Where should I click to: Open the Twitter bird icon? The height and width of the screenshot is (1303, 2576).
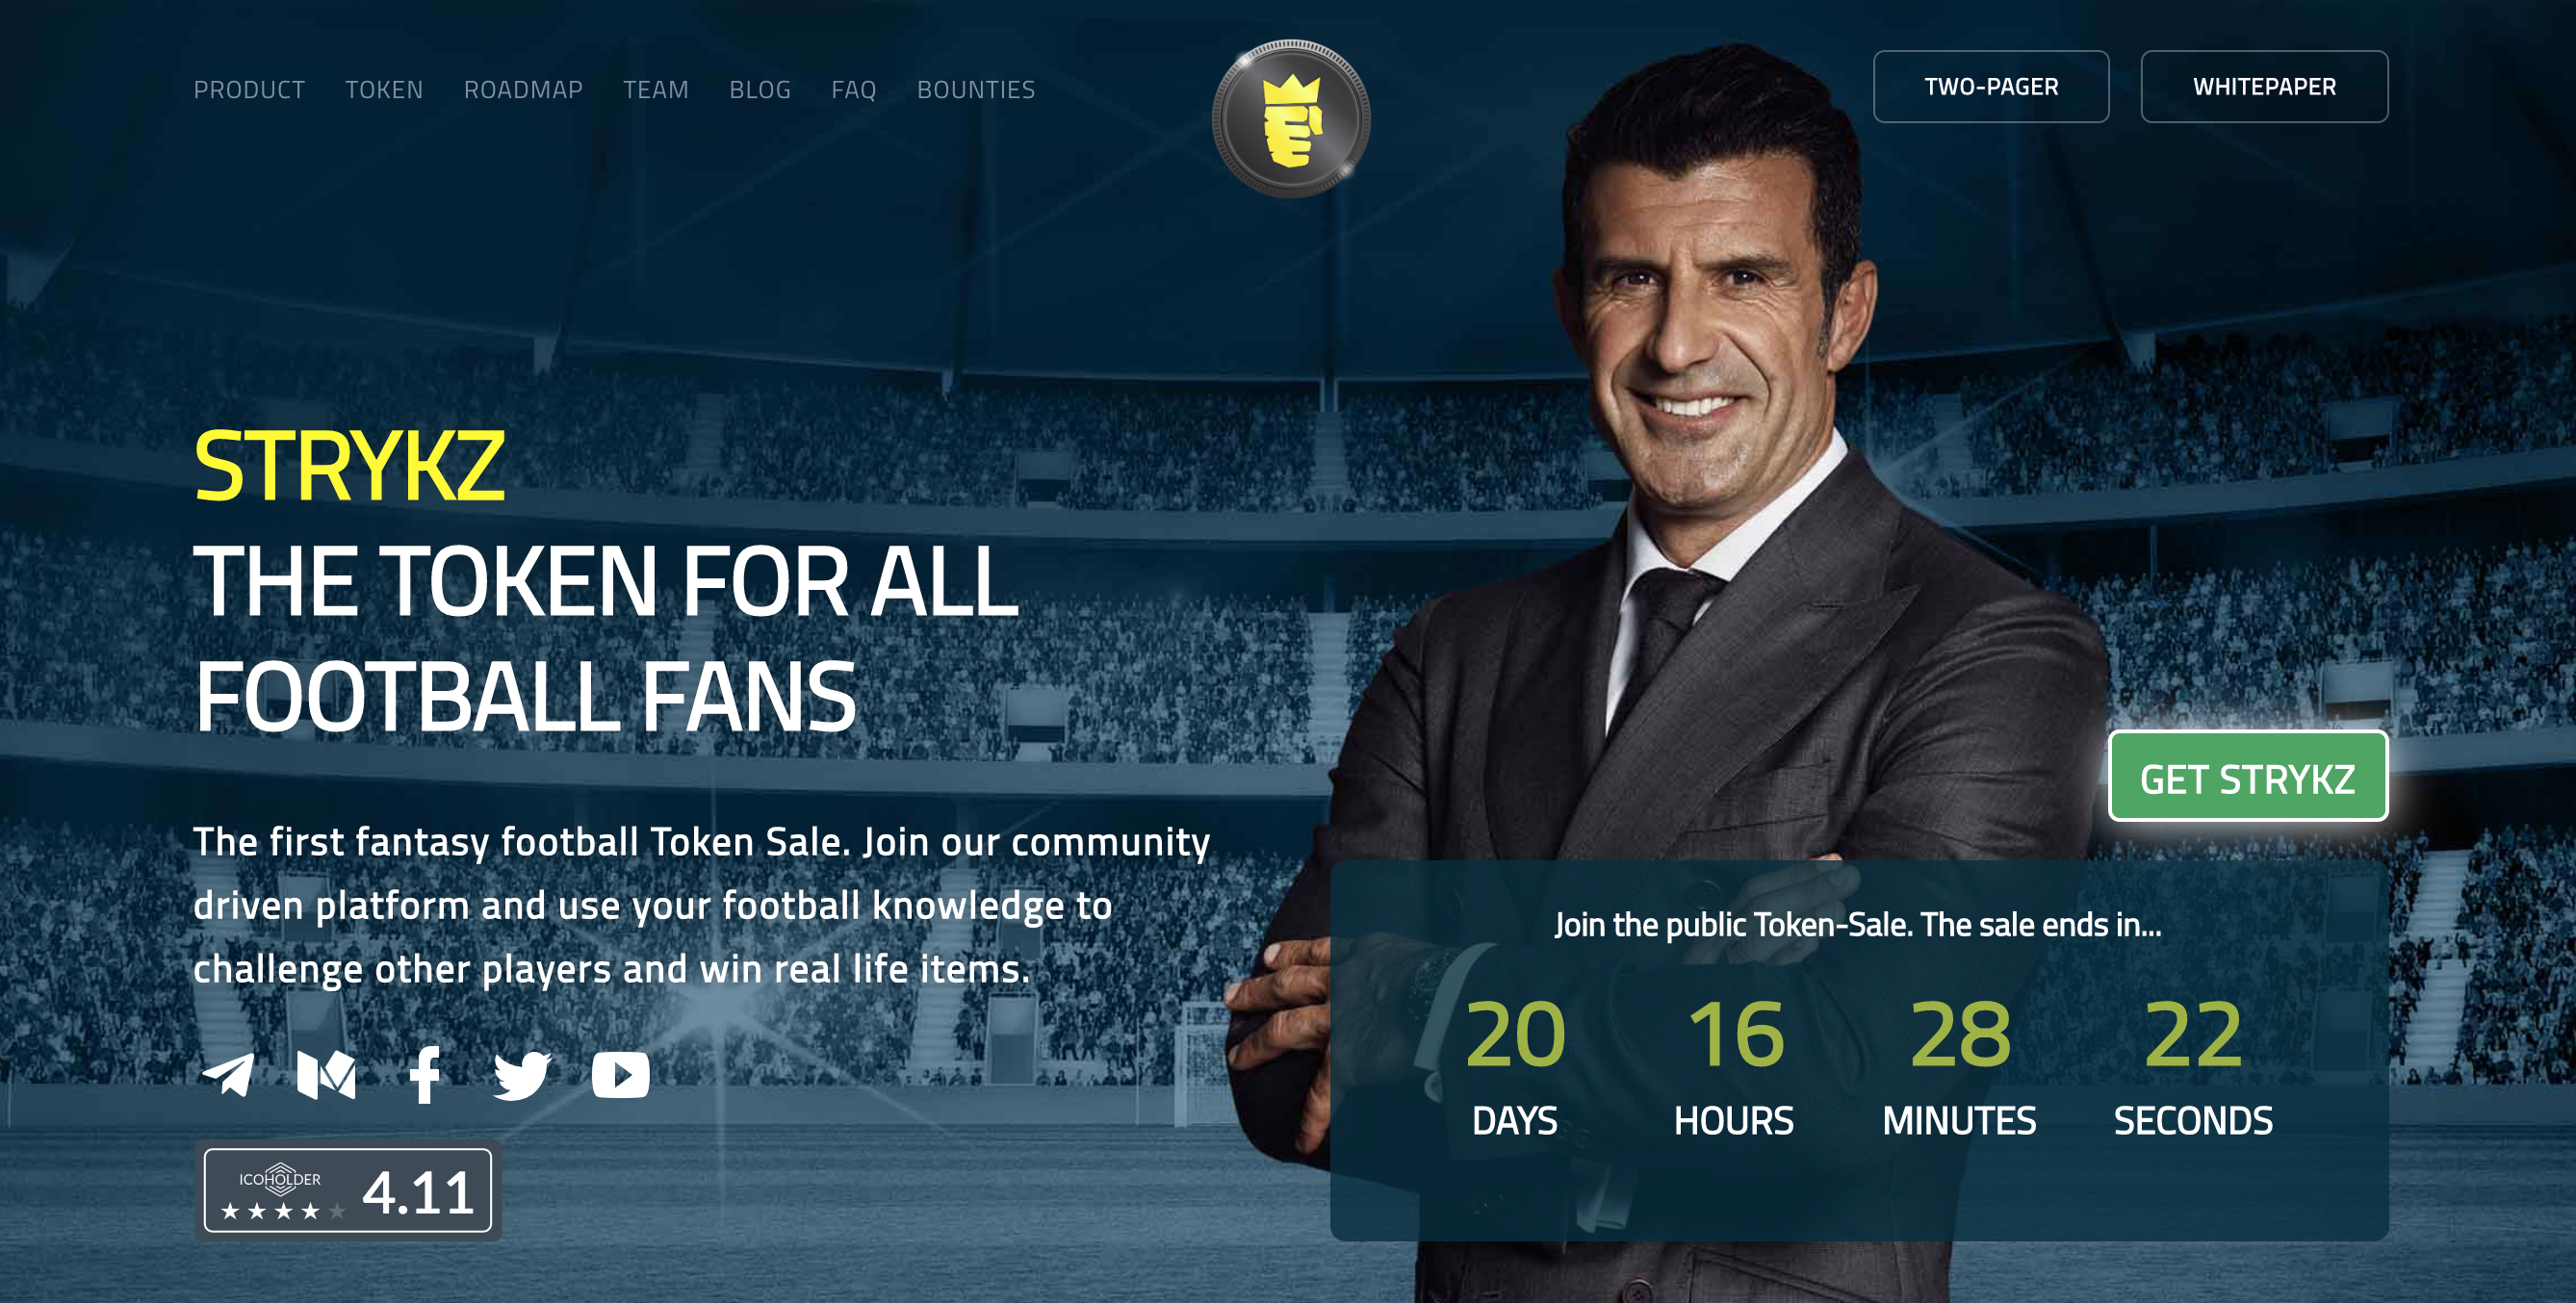point(522,1075)
